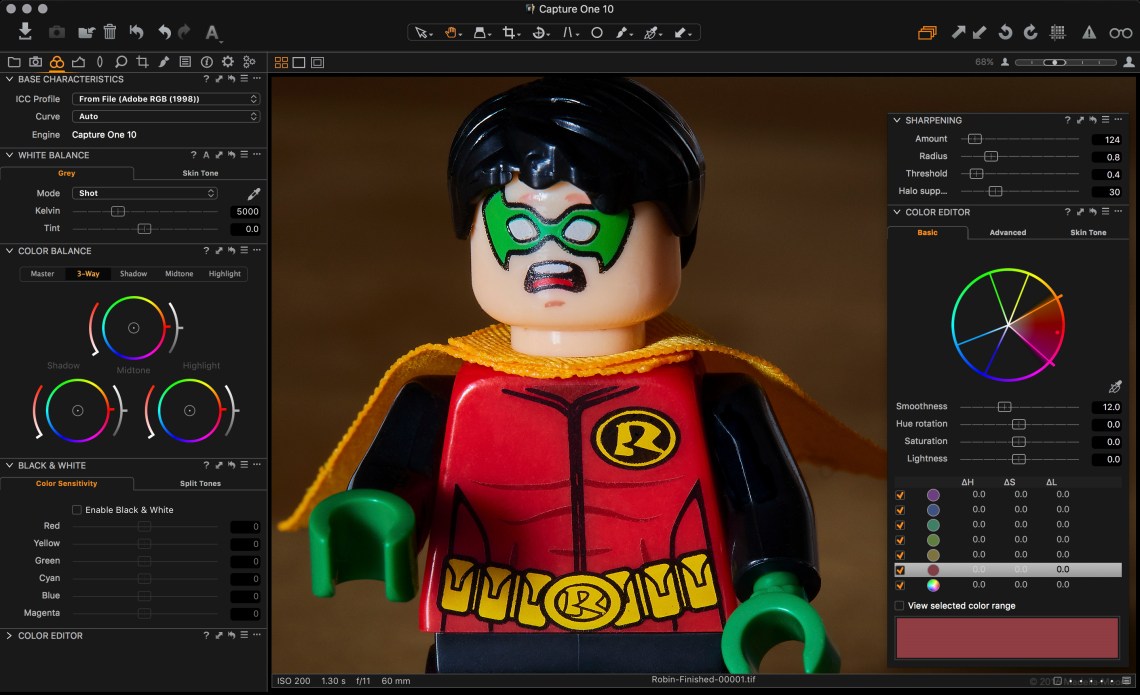Click the Color Editor picker eyedropper
Screen dimensions: 1140x695
pyautogui.click(x=1115, y=387)
